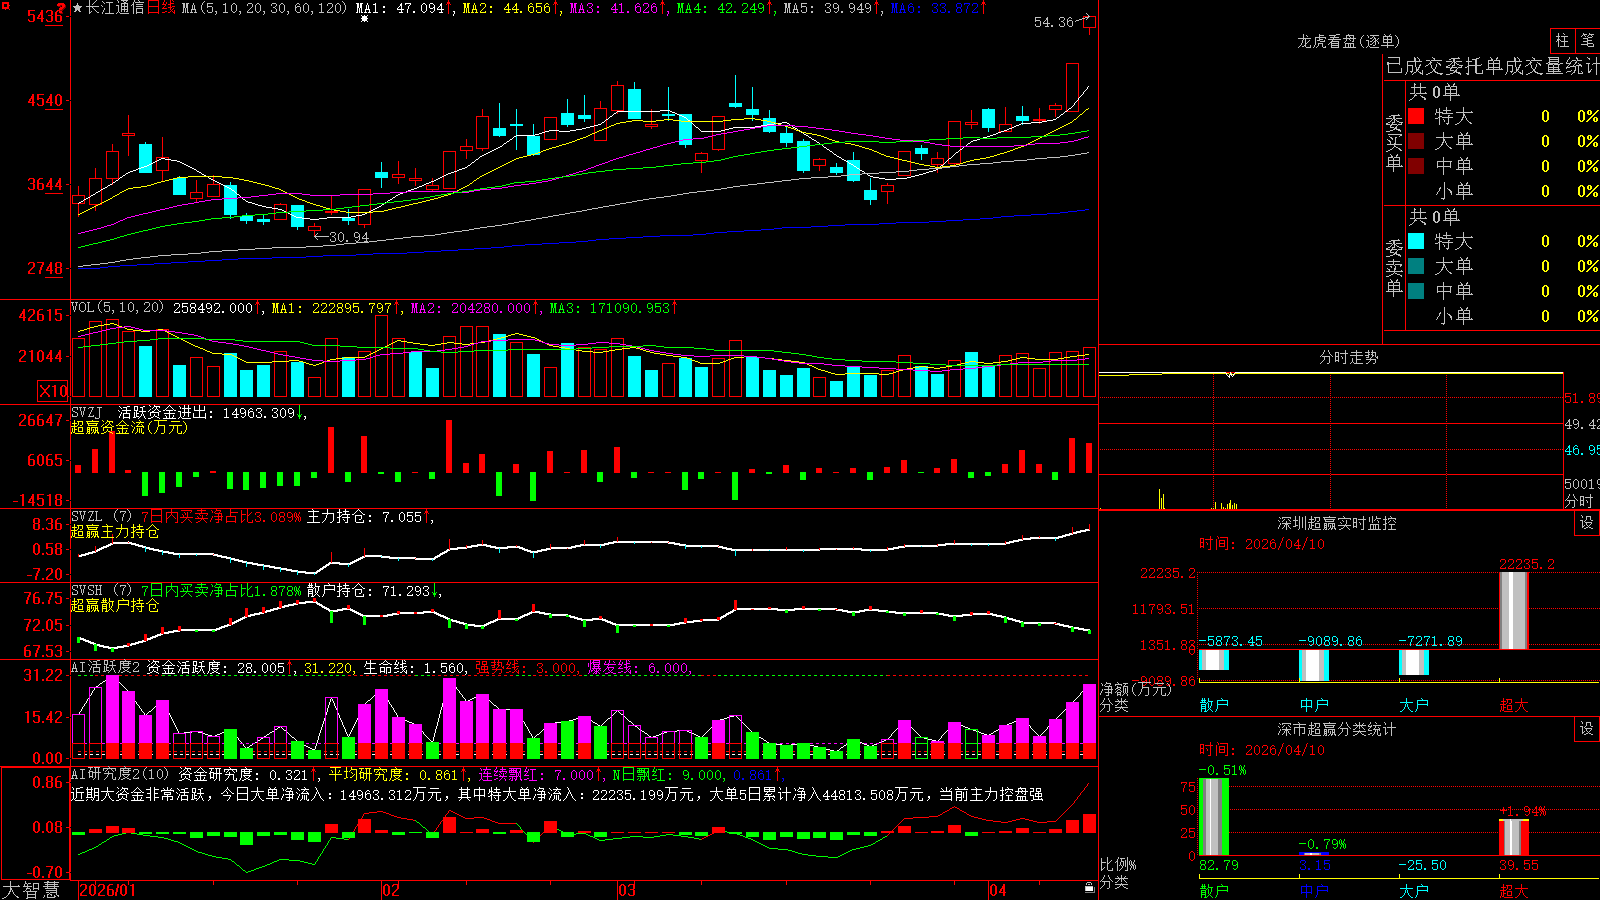Click the 超大 bar in 深圳超赢实时监控
The image size is (1600, 900).
click(x=1514, y=610)
